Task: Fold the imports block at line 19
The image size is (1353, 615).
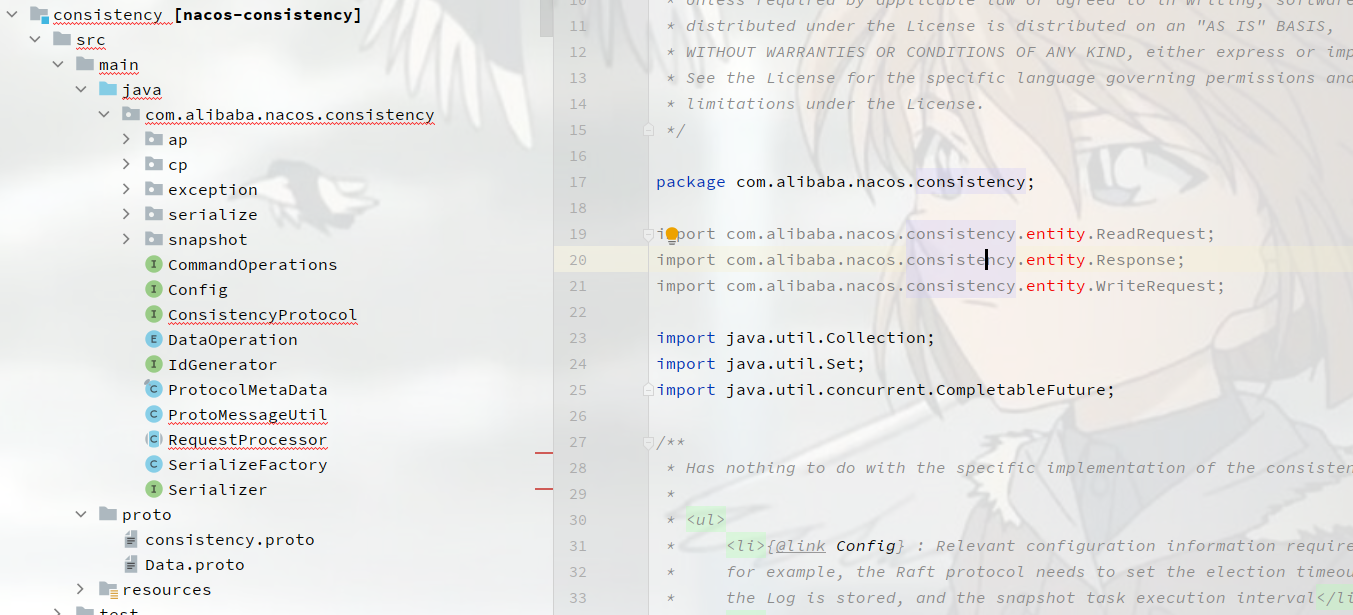Action: point(648,234)
